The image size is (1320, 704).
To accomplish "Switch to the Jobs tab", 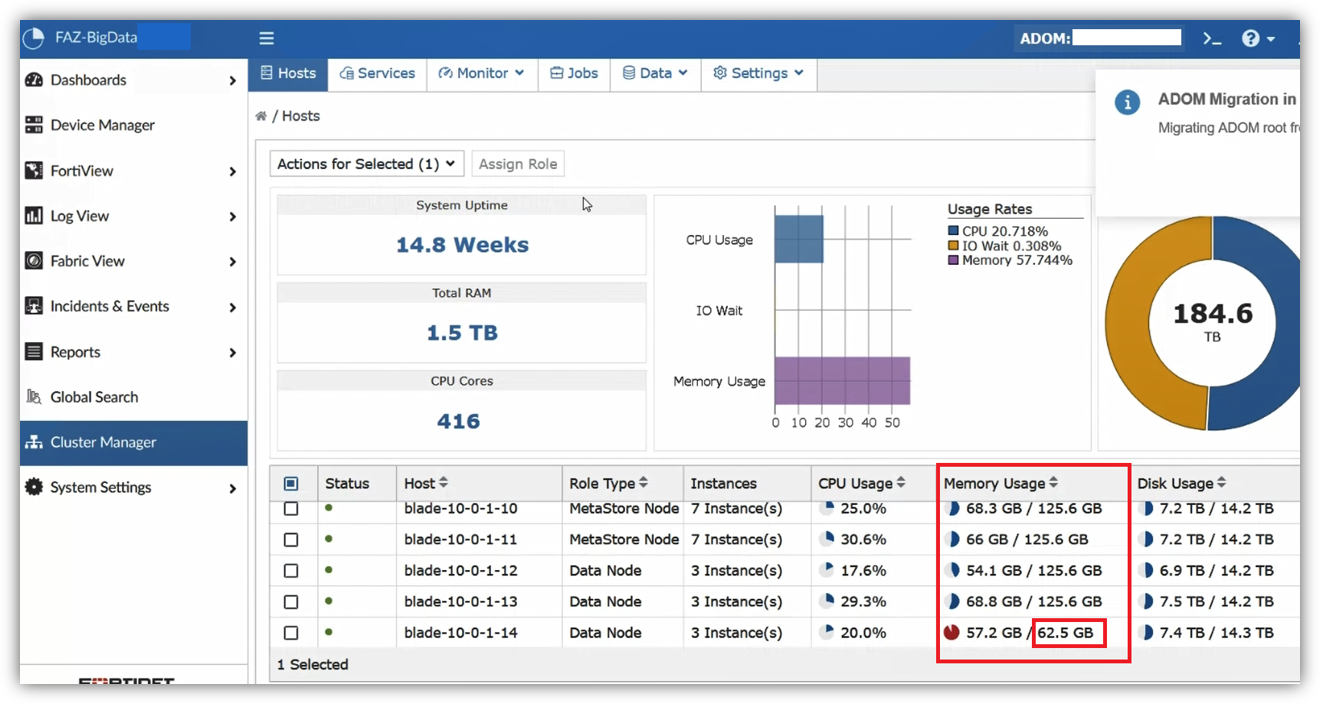I will 574,73.
